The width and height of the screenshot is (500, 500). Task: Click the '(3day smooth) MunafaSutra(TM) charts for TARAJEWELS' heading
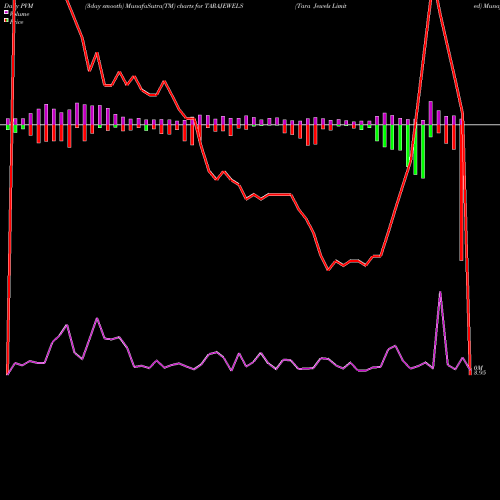pyautogui.click(x=164, y=6)
